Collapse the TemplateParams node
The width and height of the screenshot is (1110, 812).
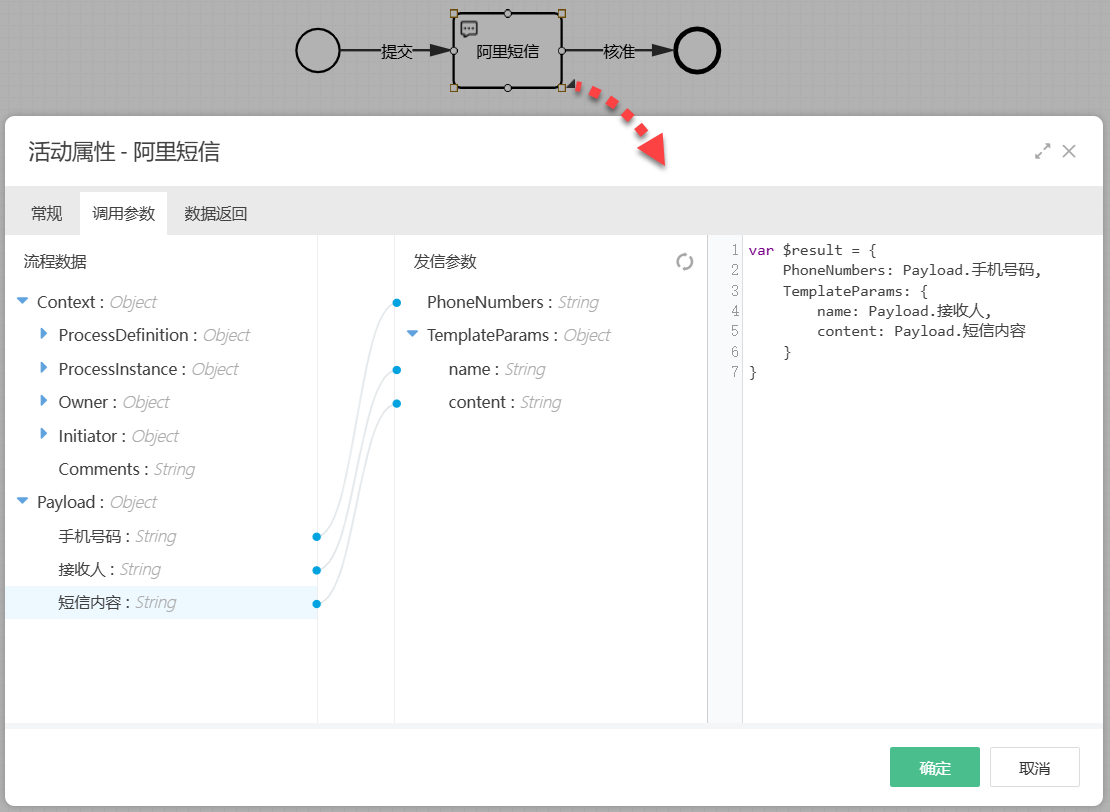pyautogui.click(x=412, y=335)
